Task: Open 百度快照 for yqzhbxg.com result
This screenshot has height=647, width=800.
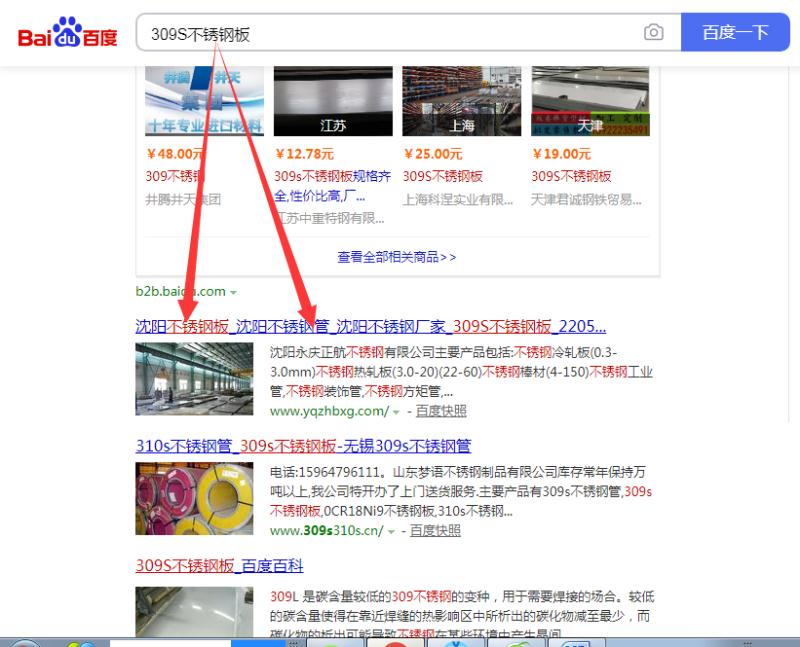Action: point(441,411)
